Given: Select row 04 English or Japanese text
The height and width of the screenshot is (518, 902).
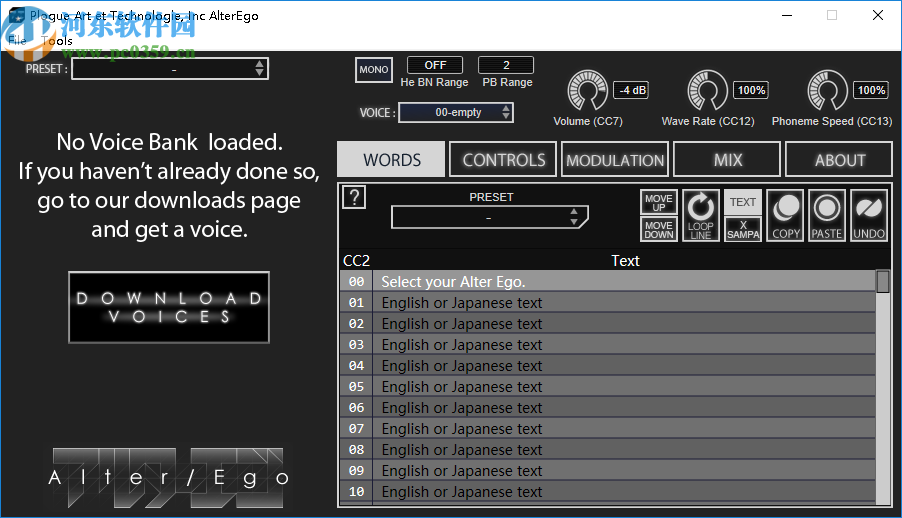Looking at the screenshot, I should point(607,365).
